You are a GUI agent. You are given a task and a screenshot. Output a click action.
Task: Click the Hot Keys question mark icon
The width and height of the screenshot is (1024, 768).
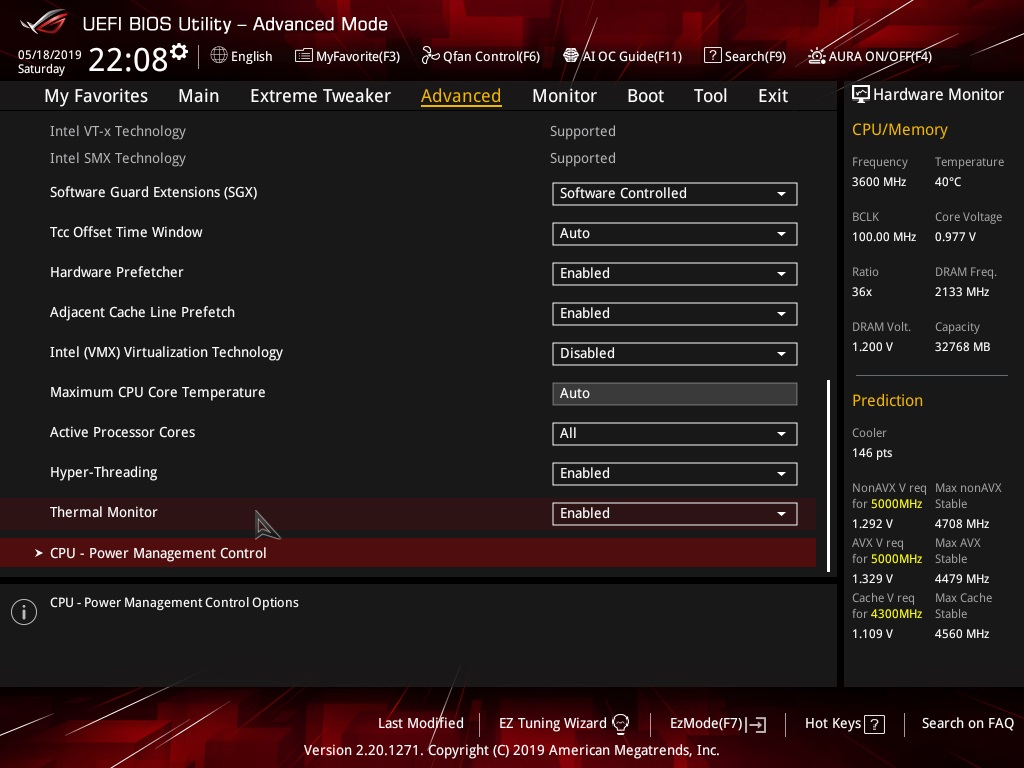coord(874,724)
